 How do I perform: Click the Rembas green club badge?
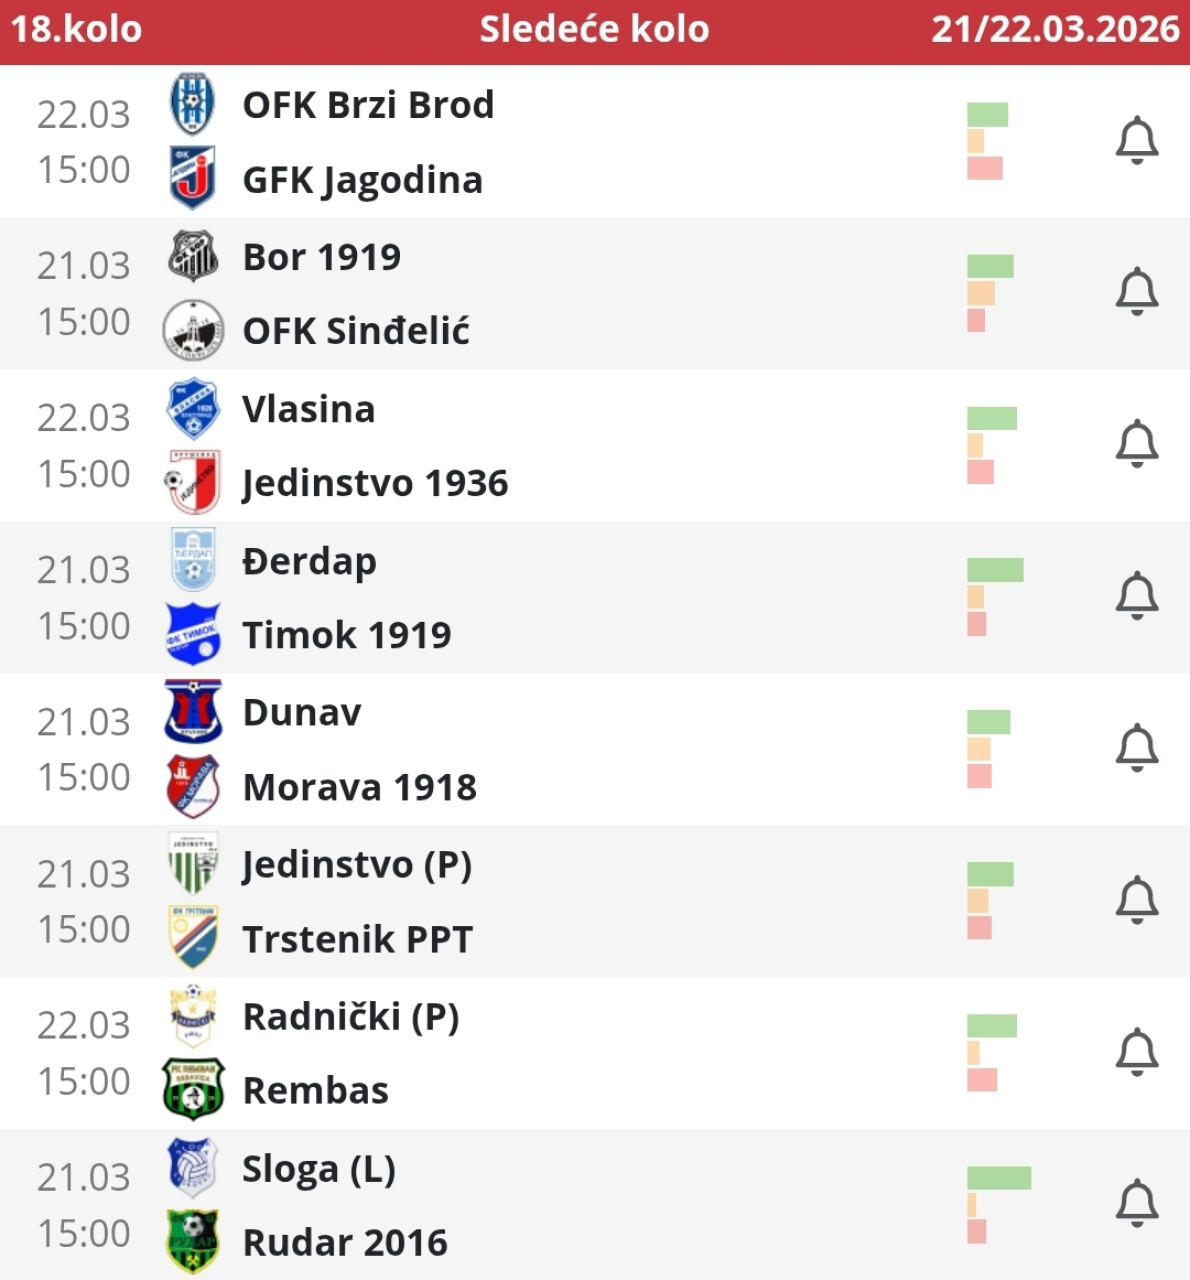coord(193,1090)
